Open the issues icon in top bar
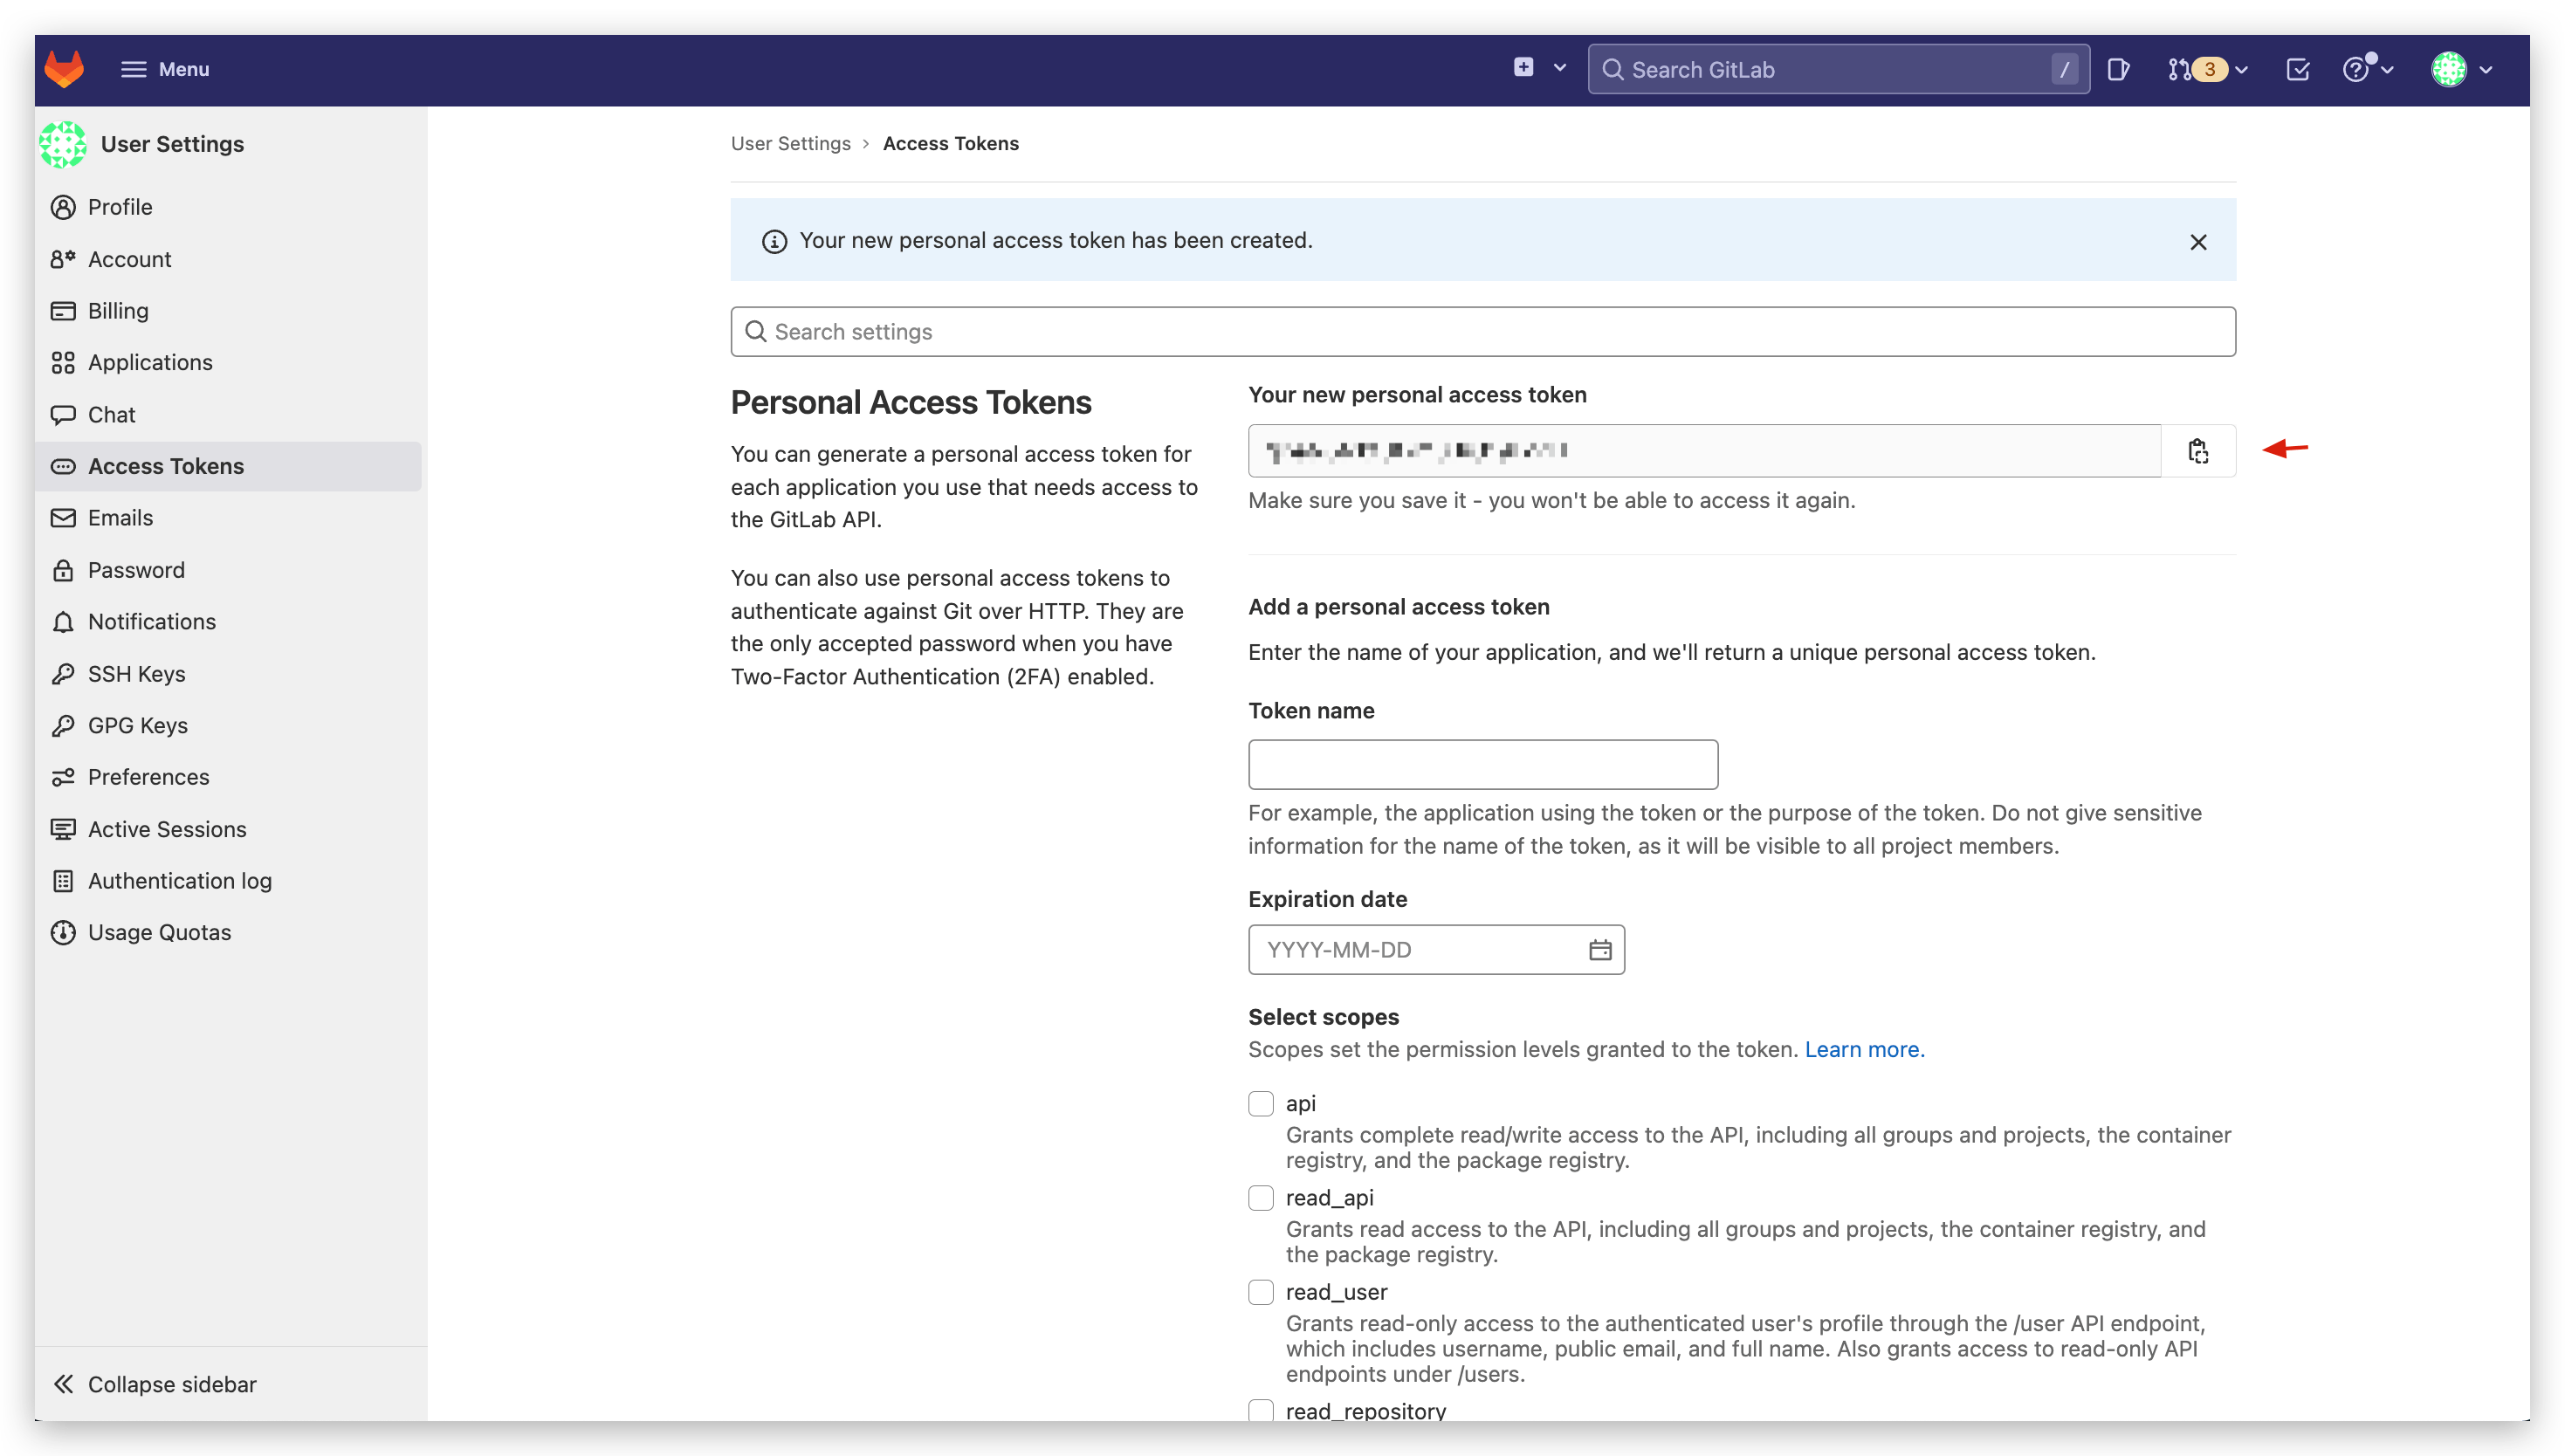The width and height of the screenshot is (2565, 1456). click(x=2118, y=69)
